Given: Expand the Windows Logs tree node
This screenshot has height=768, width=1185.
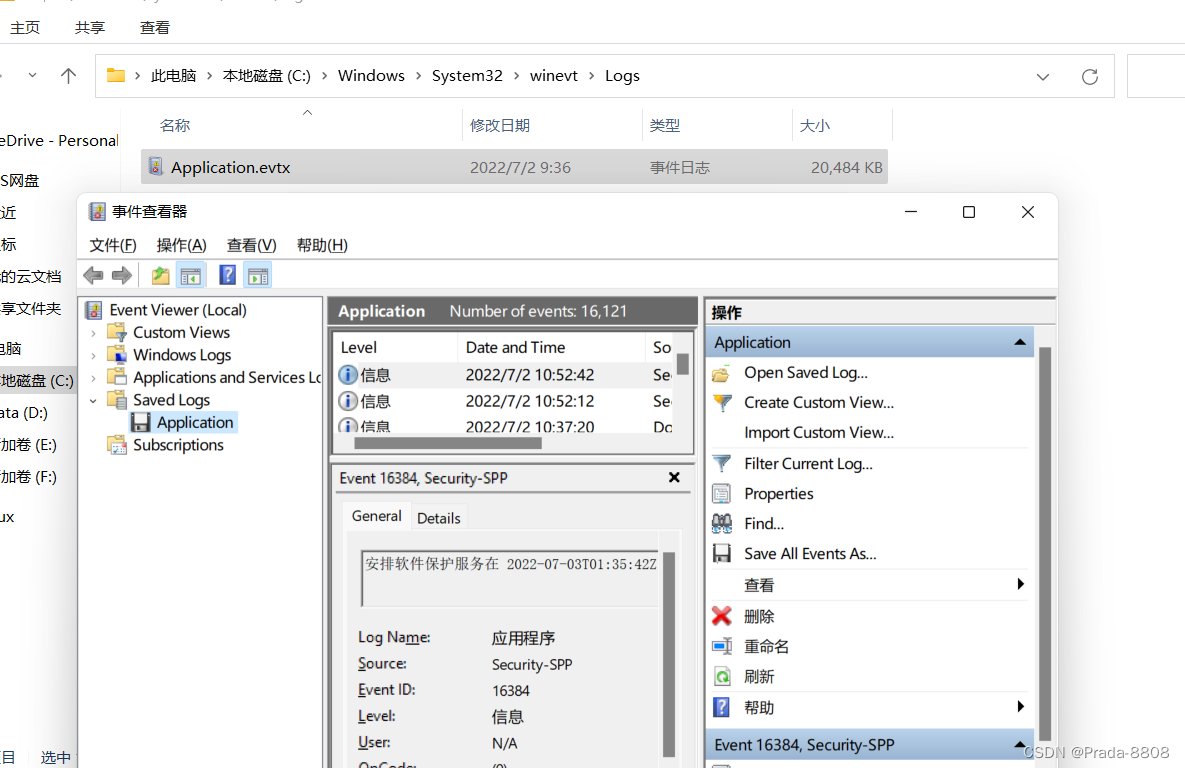Looking at the screenshot, I should coord(93,355).
